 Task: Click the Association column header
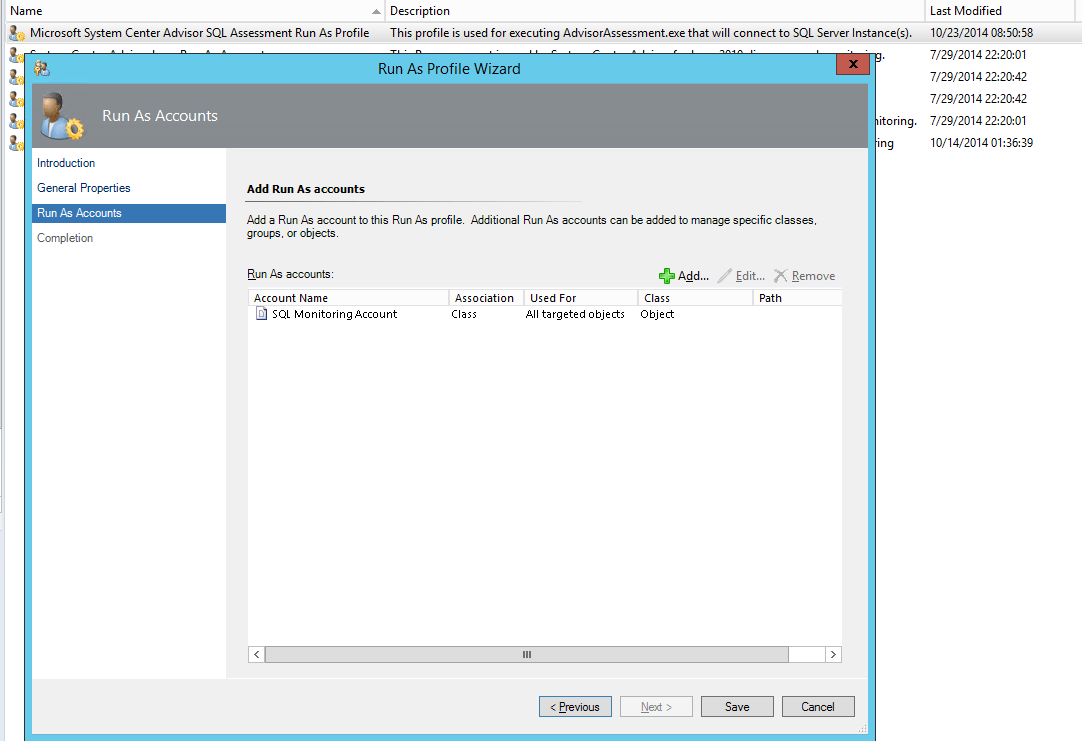485,297
